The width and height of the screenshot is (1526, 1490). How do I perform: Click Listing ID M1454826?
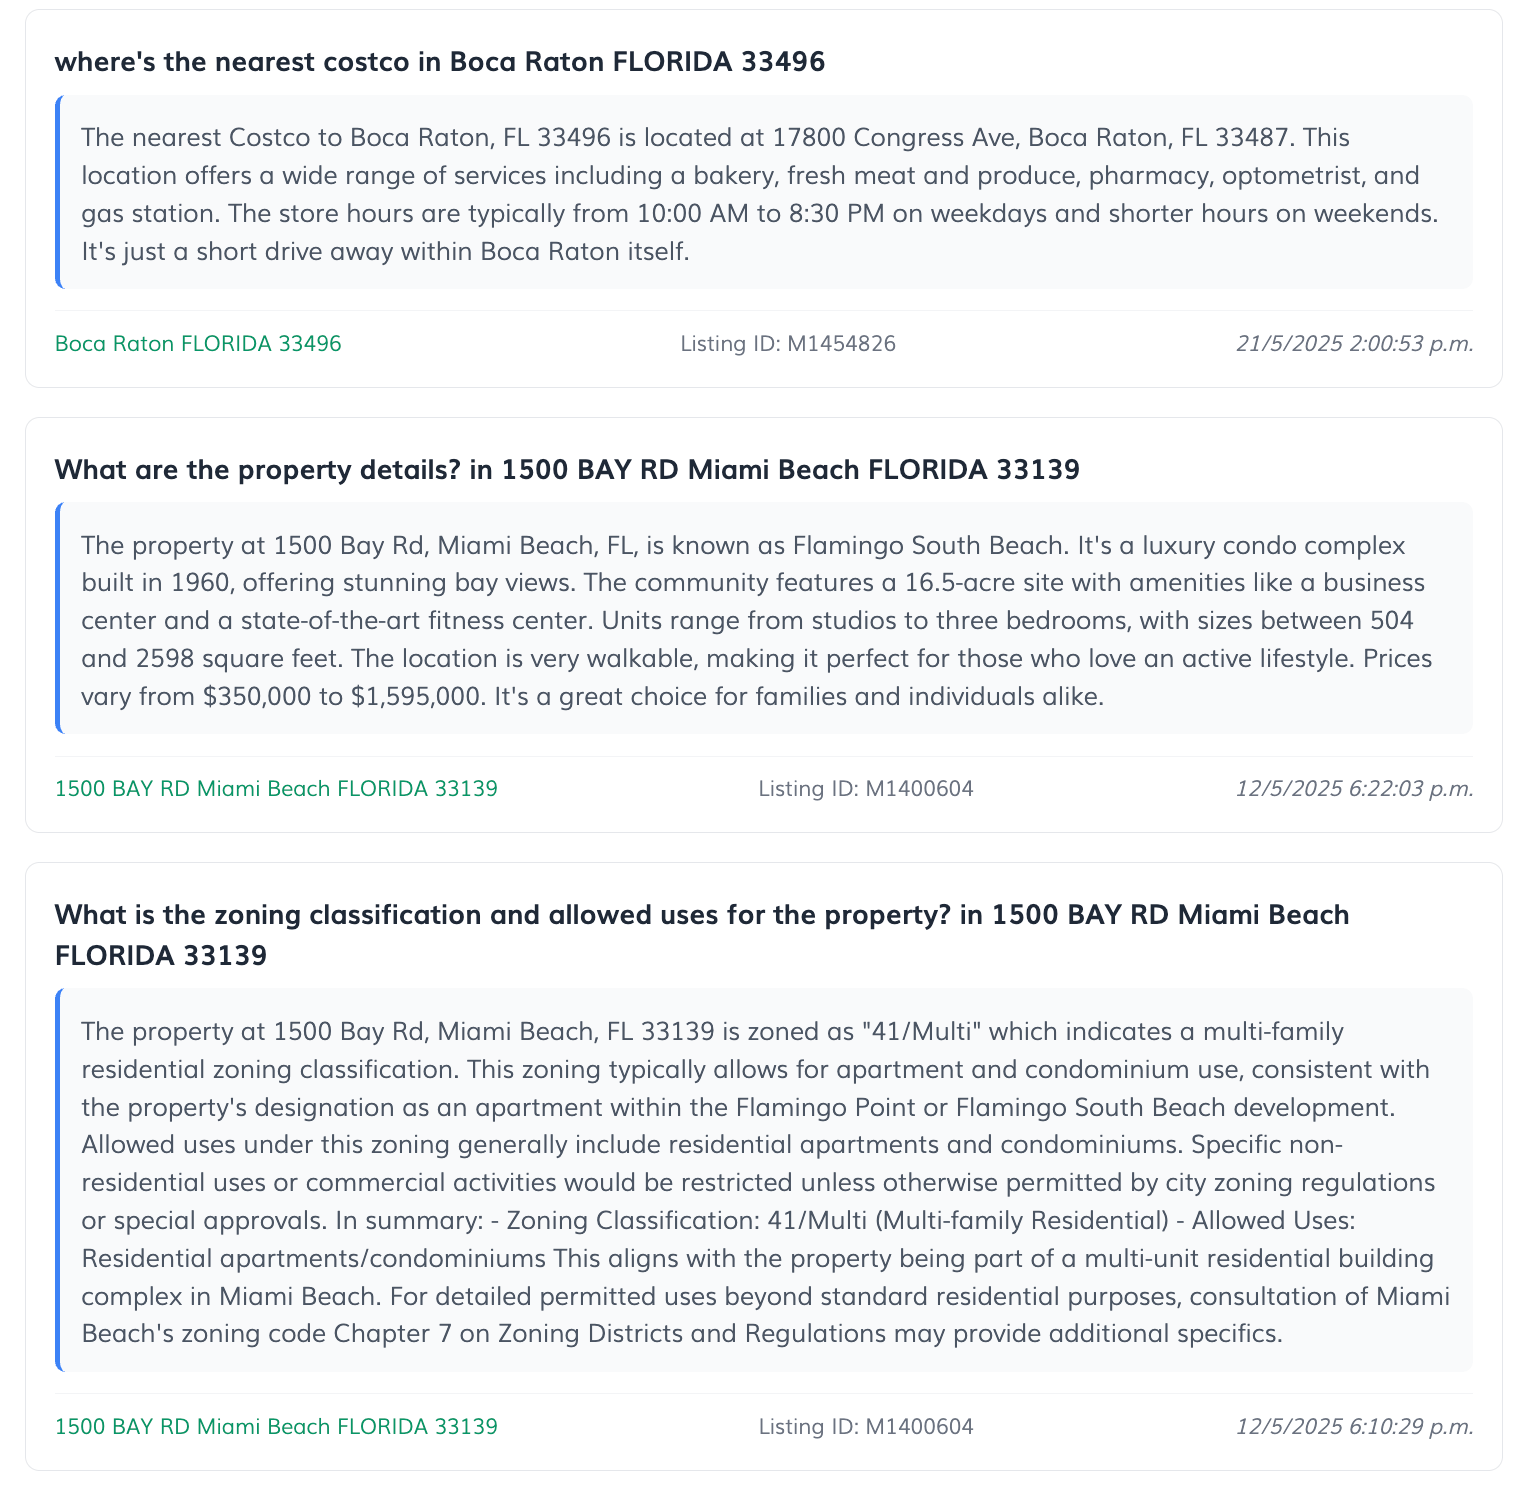788,344
